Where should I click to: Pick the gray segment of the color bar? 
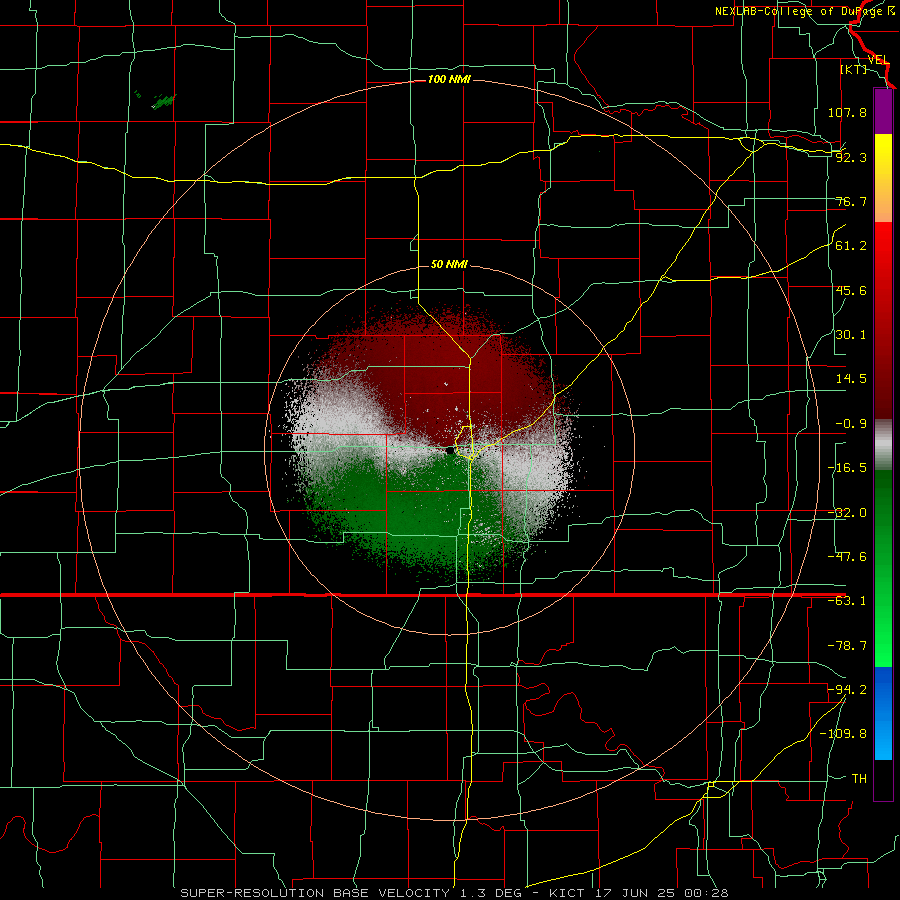tap(883, 445)
